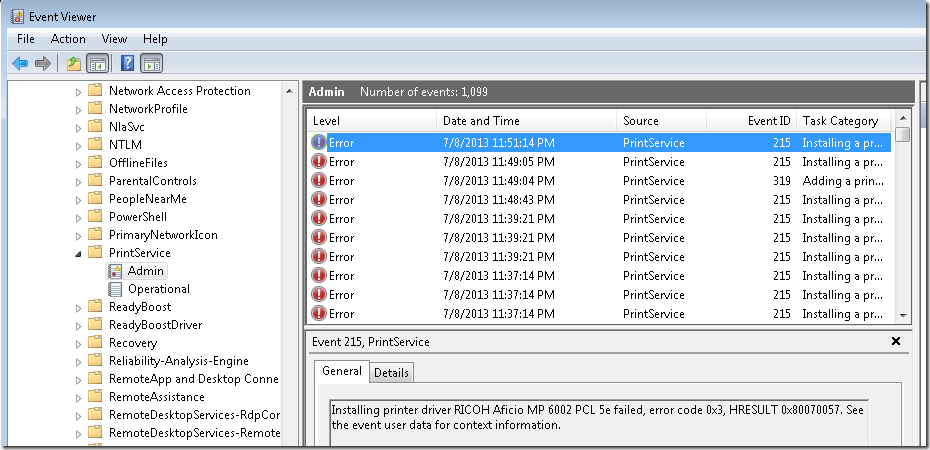This screenshot has height=450, width=930.
Task: Collapse the PrintService folder node
Action: 78,254
